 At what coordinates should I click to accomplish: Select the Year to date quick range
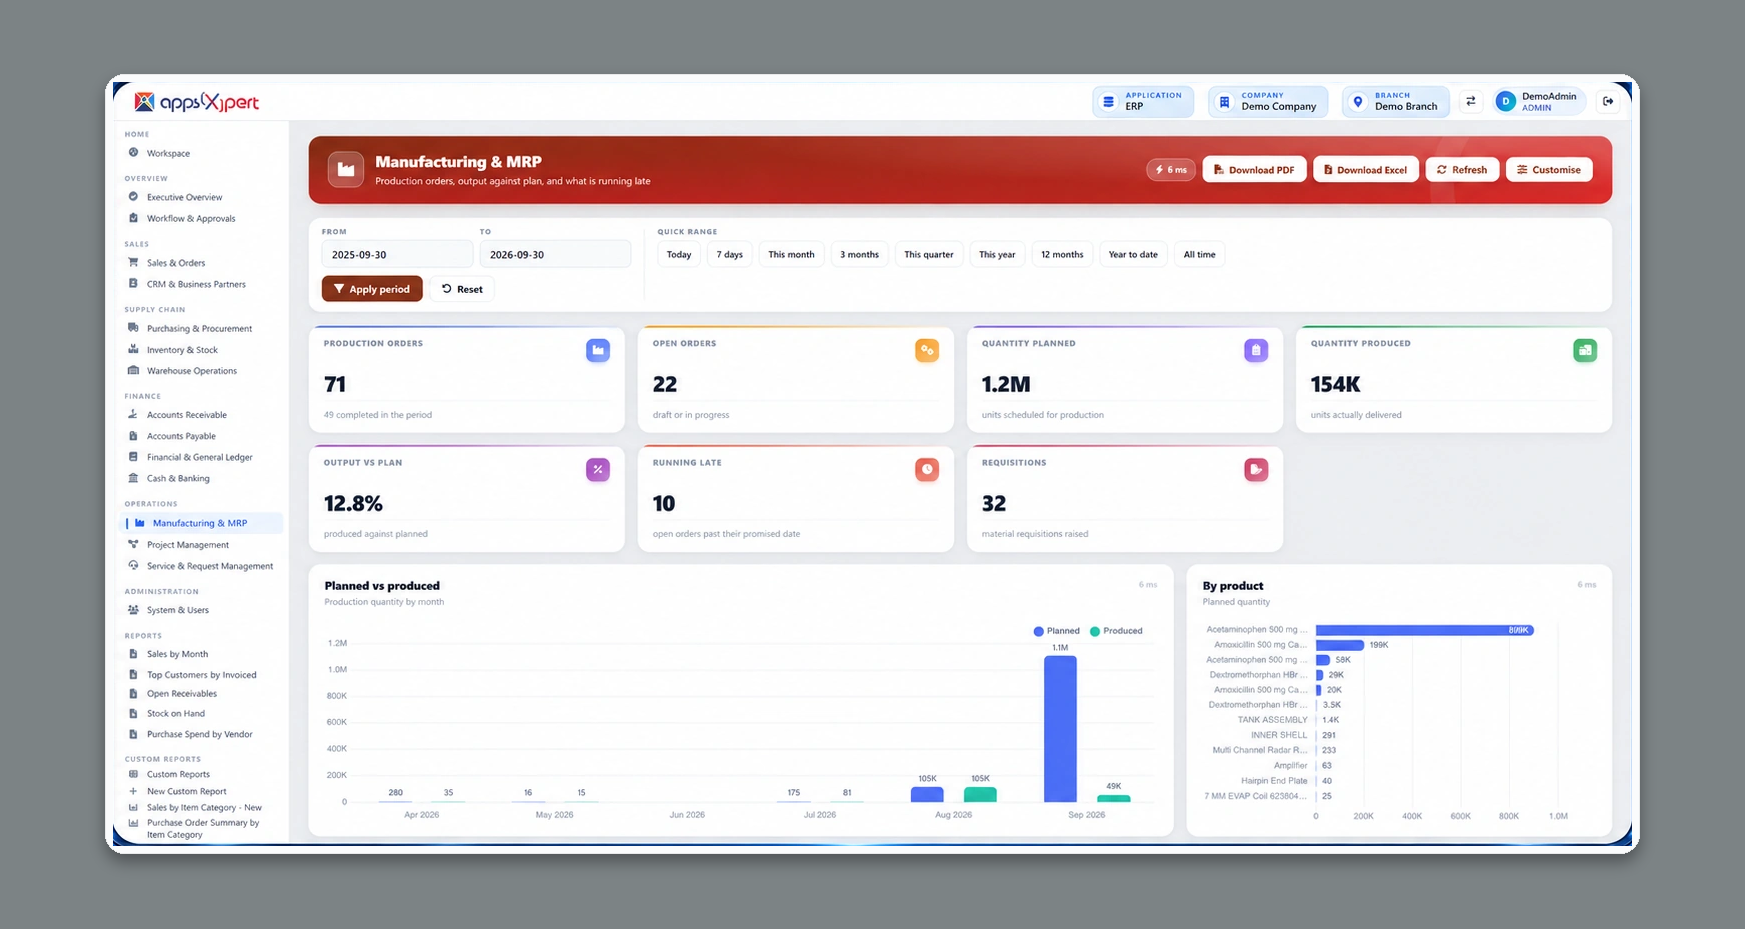[x=1133, y=255]
